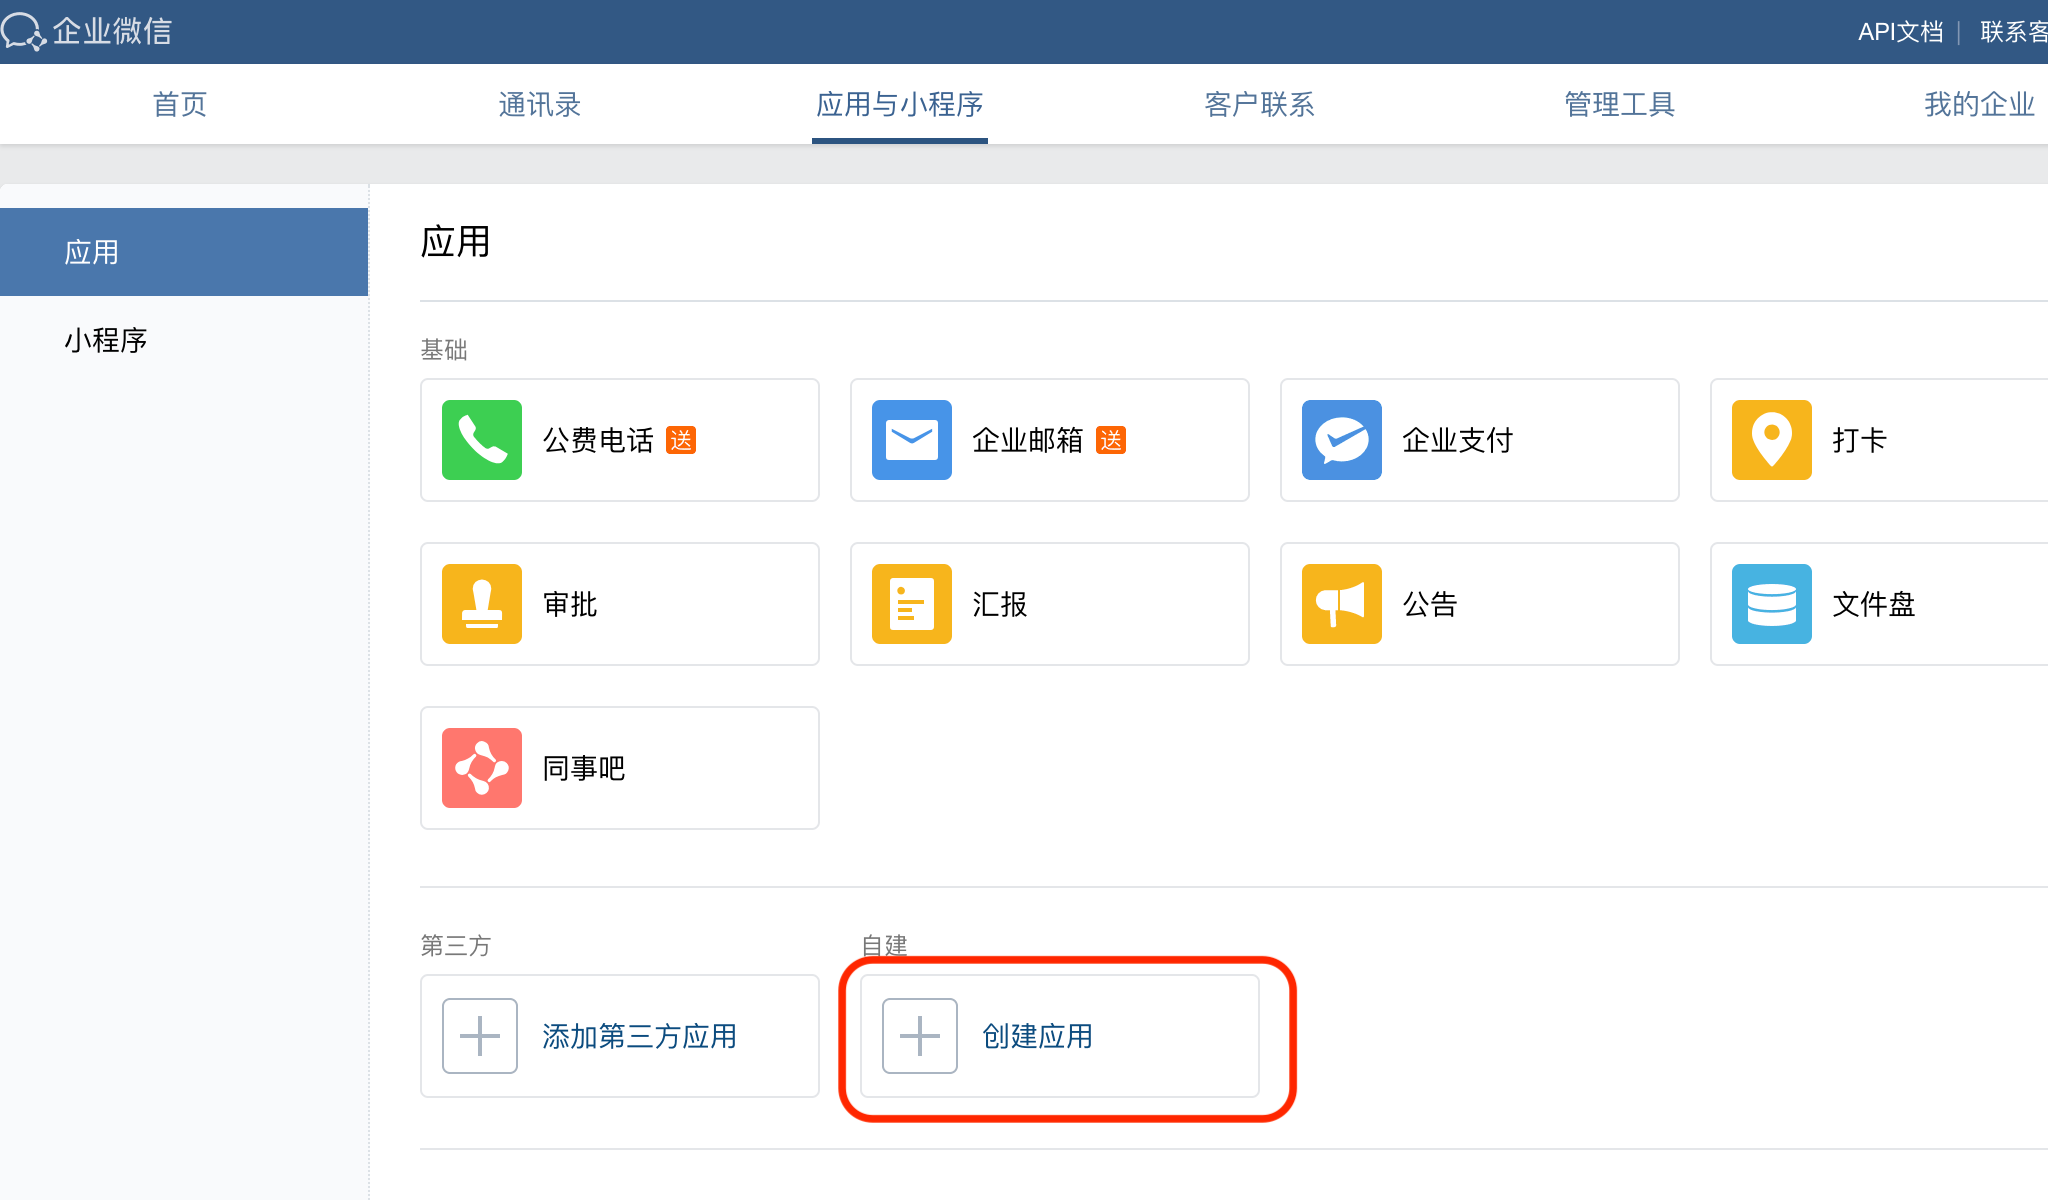Click the 基础 section heading

coord(444,349)
